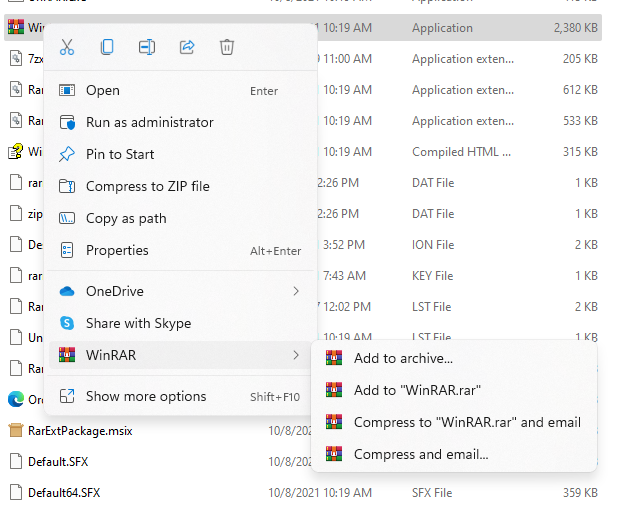Choose Compress to ZIP file
The height and width of the screenshot is (514, 618).
point(181,186)
